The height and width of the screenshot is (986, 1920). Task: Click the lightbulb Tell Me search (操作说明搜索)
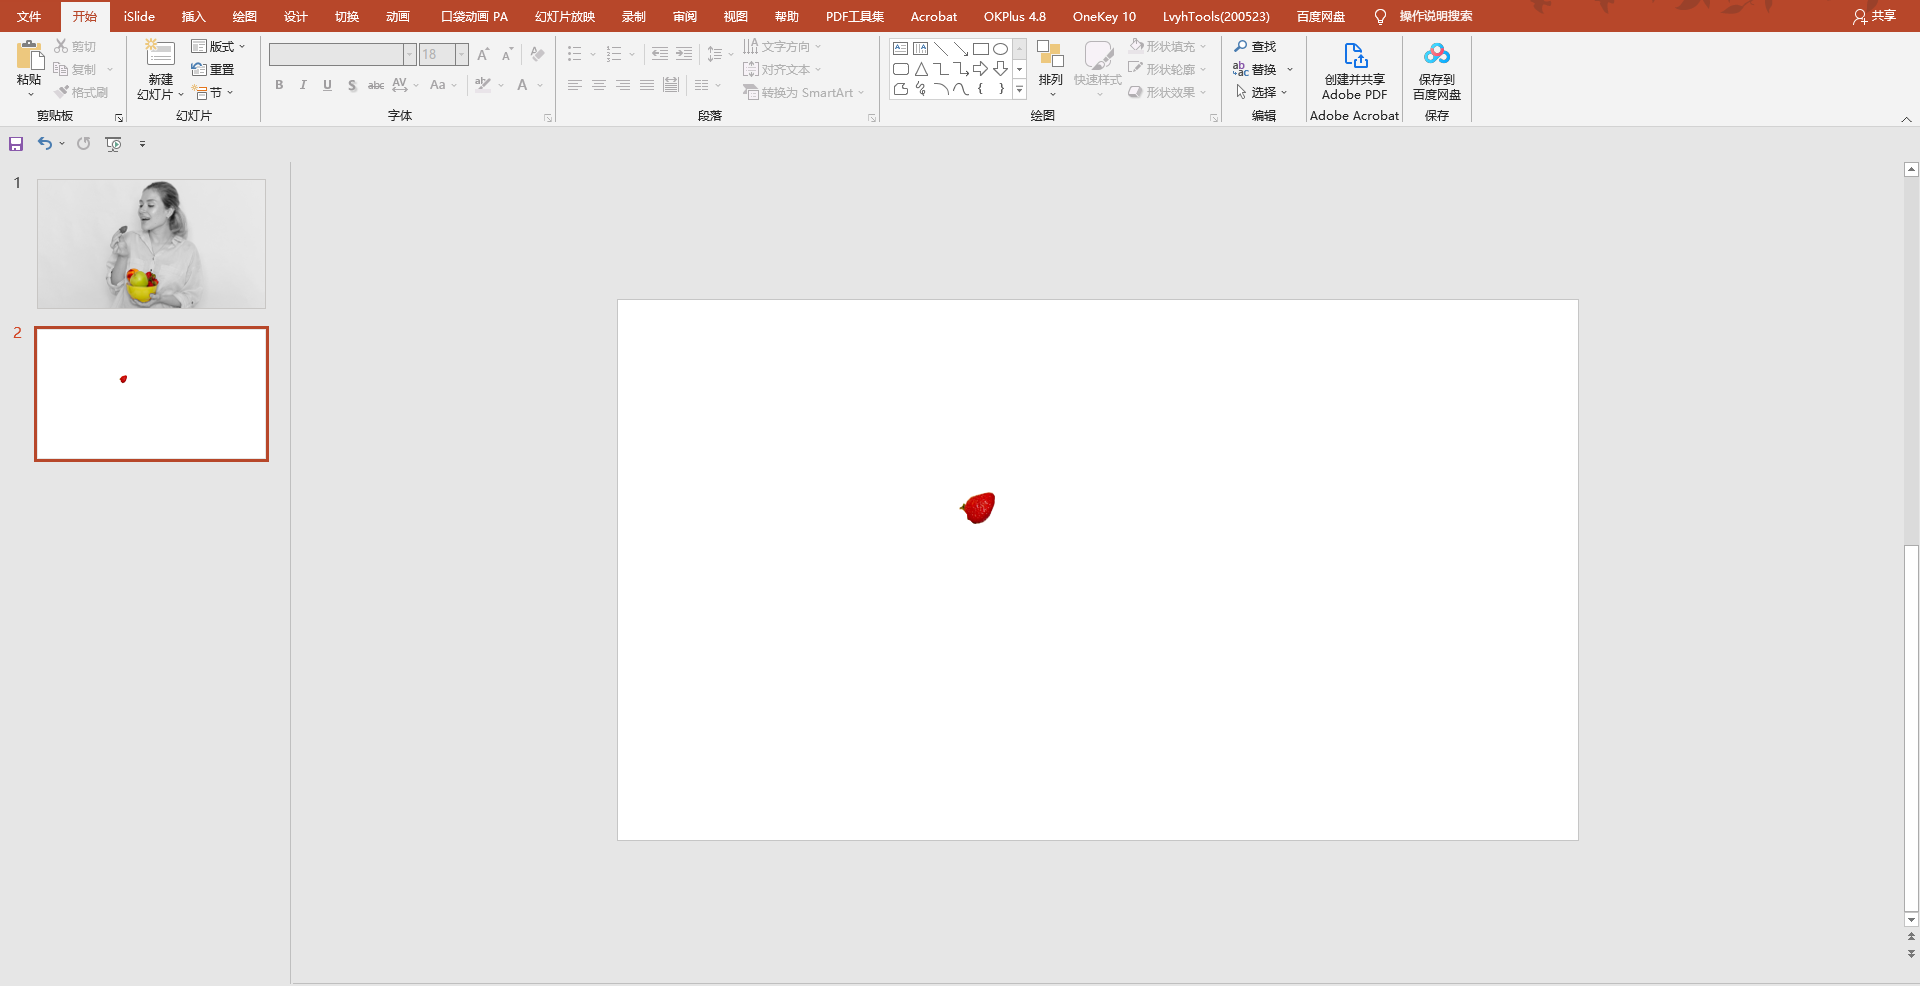click(1423, 16)
